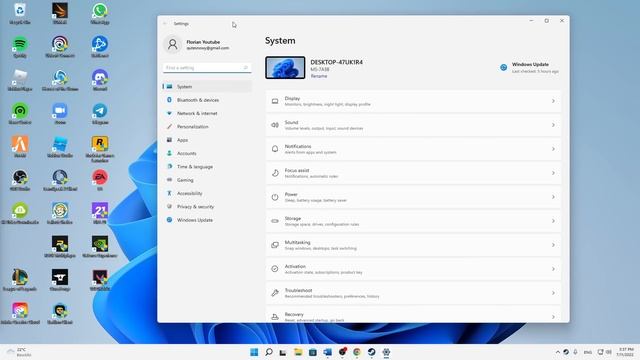Open the Recycle Bin desktop icon

coord(20,13)
